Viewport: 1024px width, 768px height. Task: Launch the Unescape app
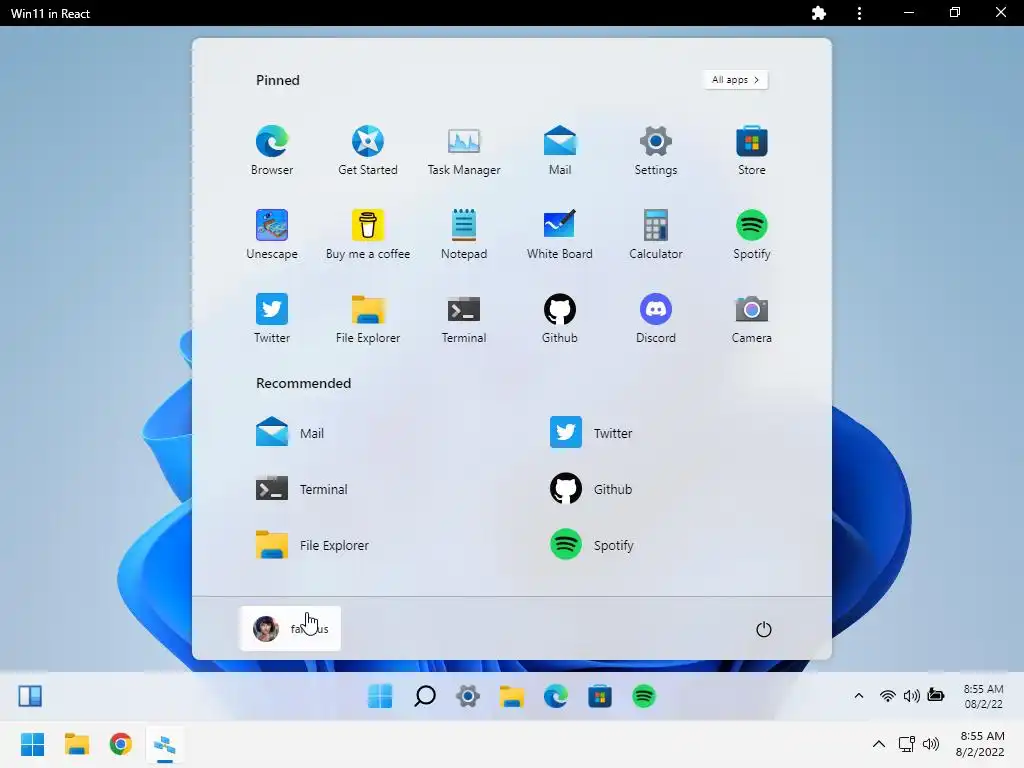pos(272,234)
